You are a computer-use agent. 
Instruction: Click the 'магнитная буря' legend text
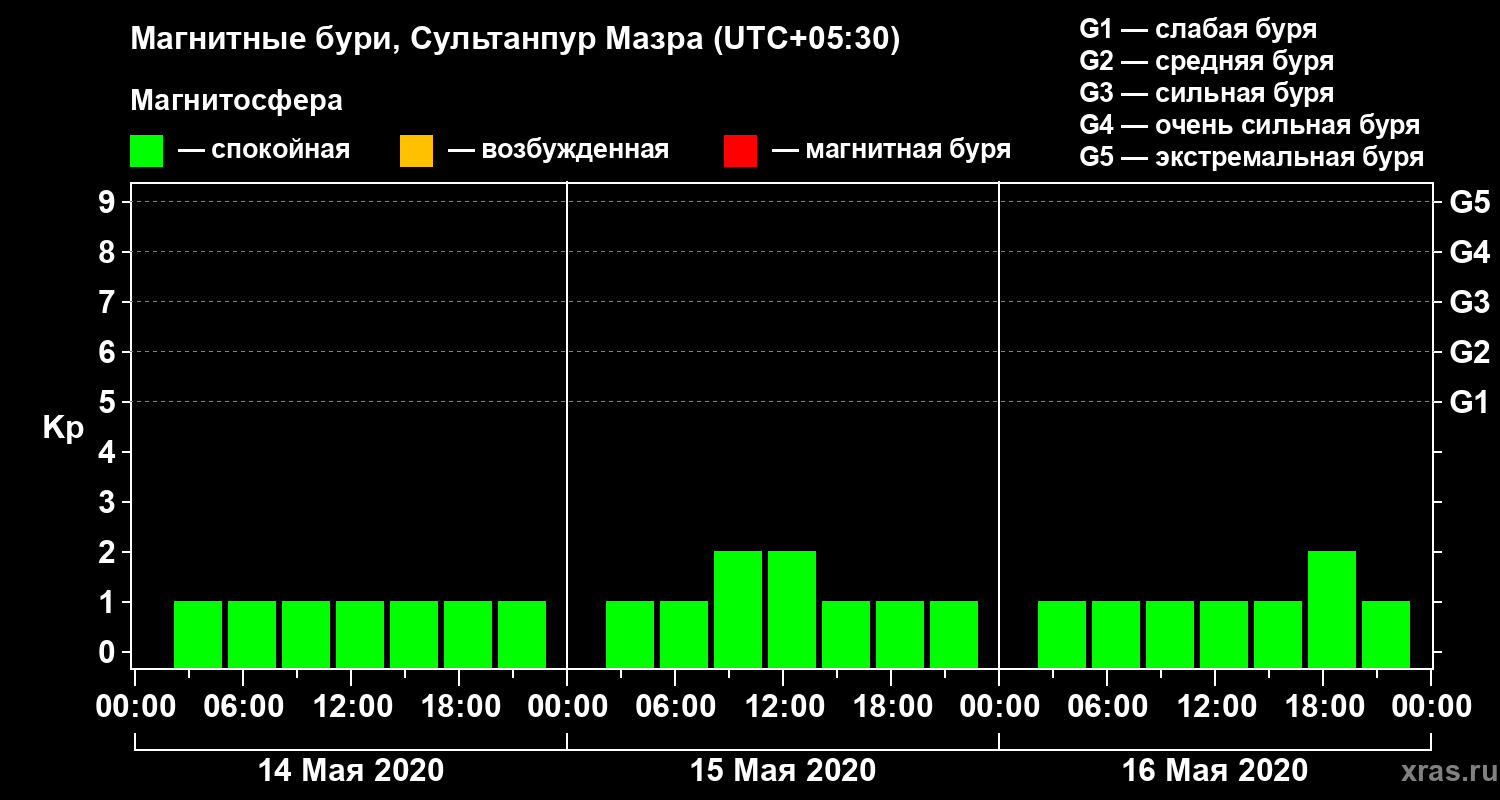(908, 151)
